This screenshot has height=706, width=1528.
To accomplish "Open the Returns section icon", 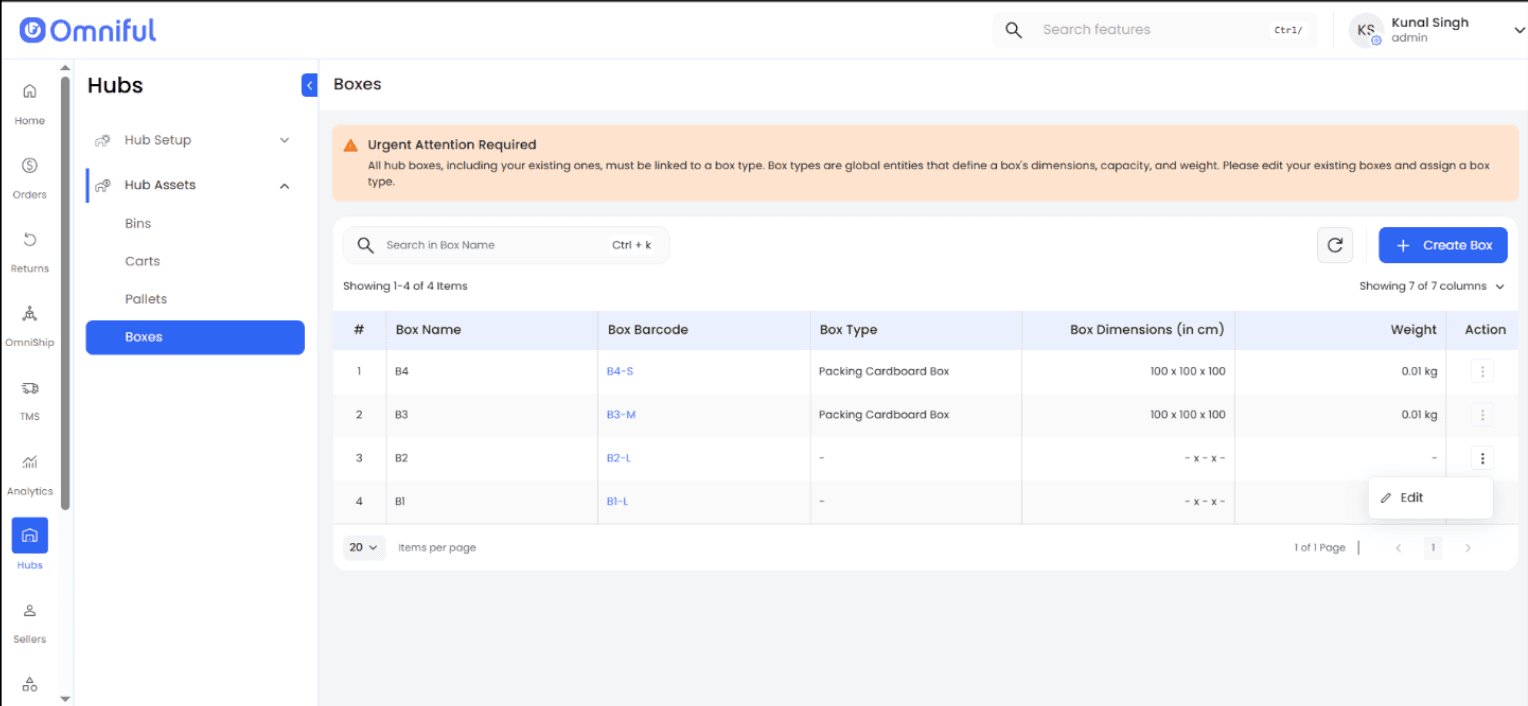I will point(30,240).
